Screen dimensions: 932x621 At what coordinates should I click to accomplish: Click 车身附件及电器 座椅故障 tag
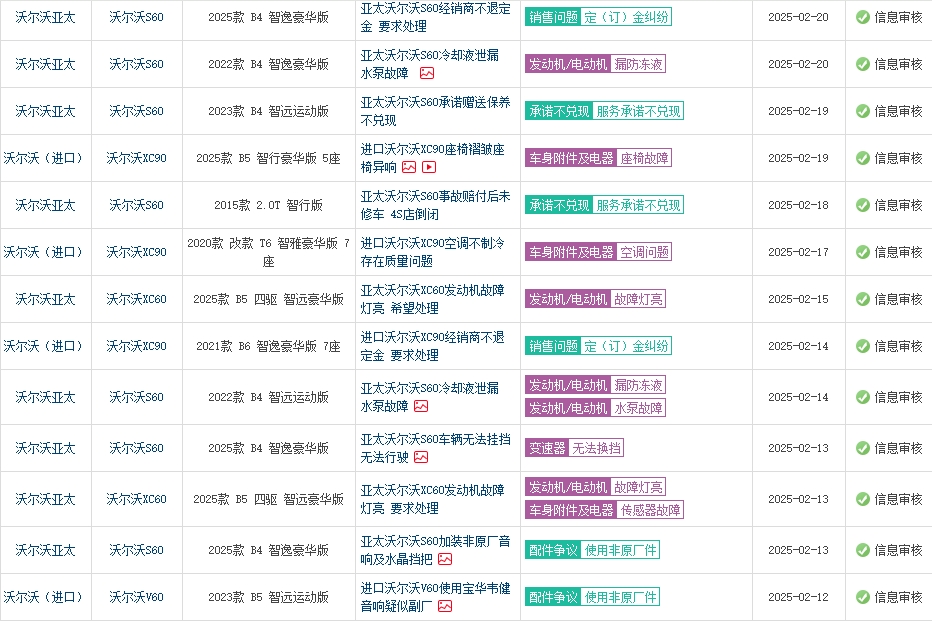pos(598,158)
